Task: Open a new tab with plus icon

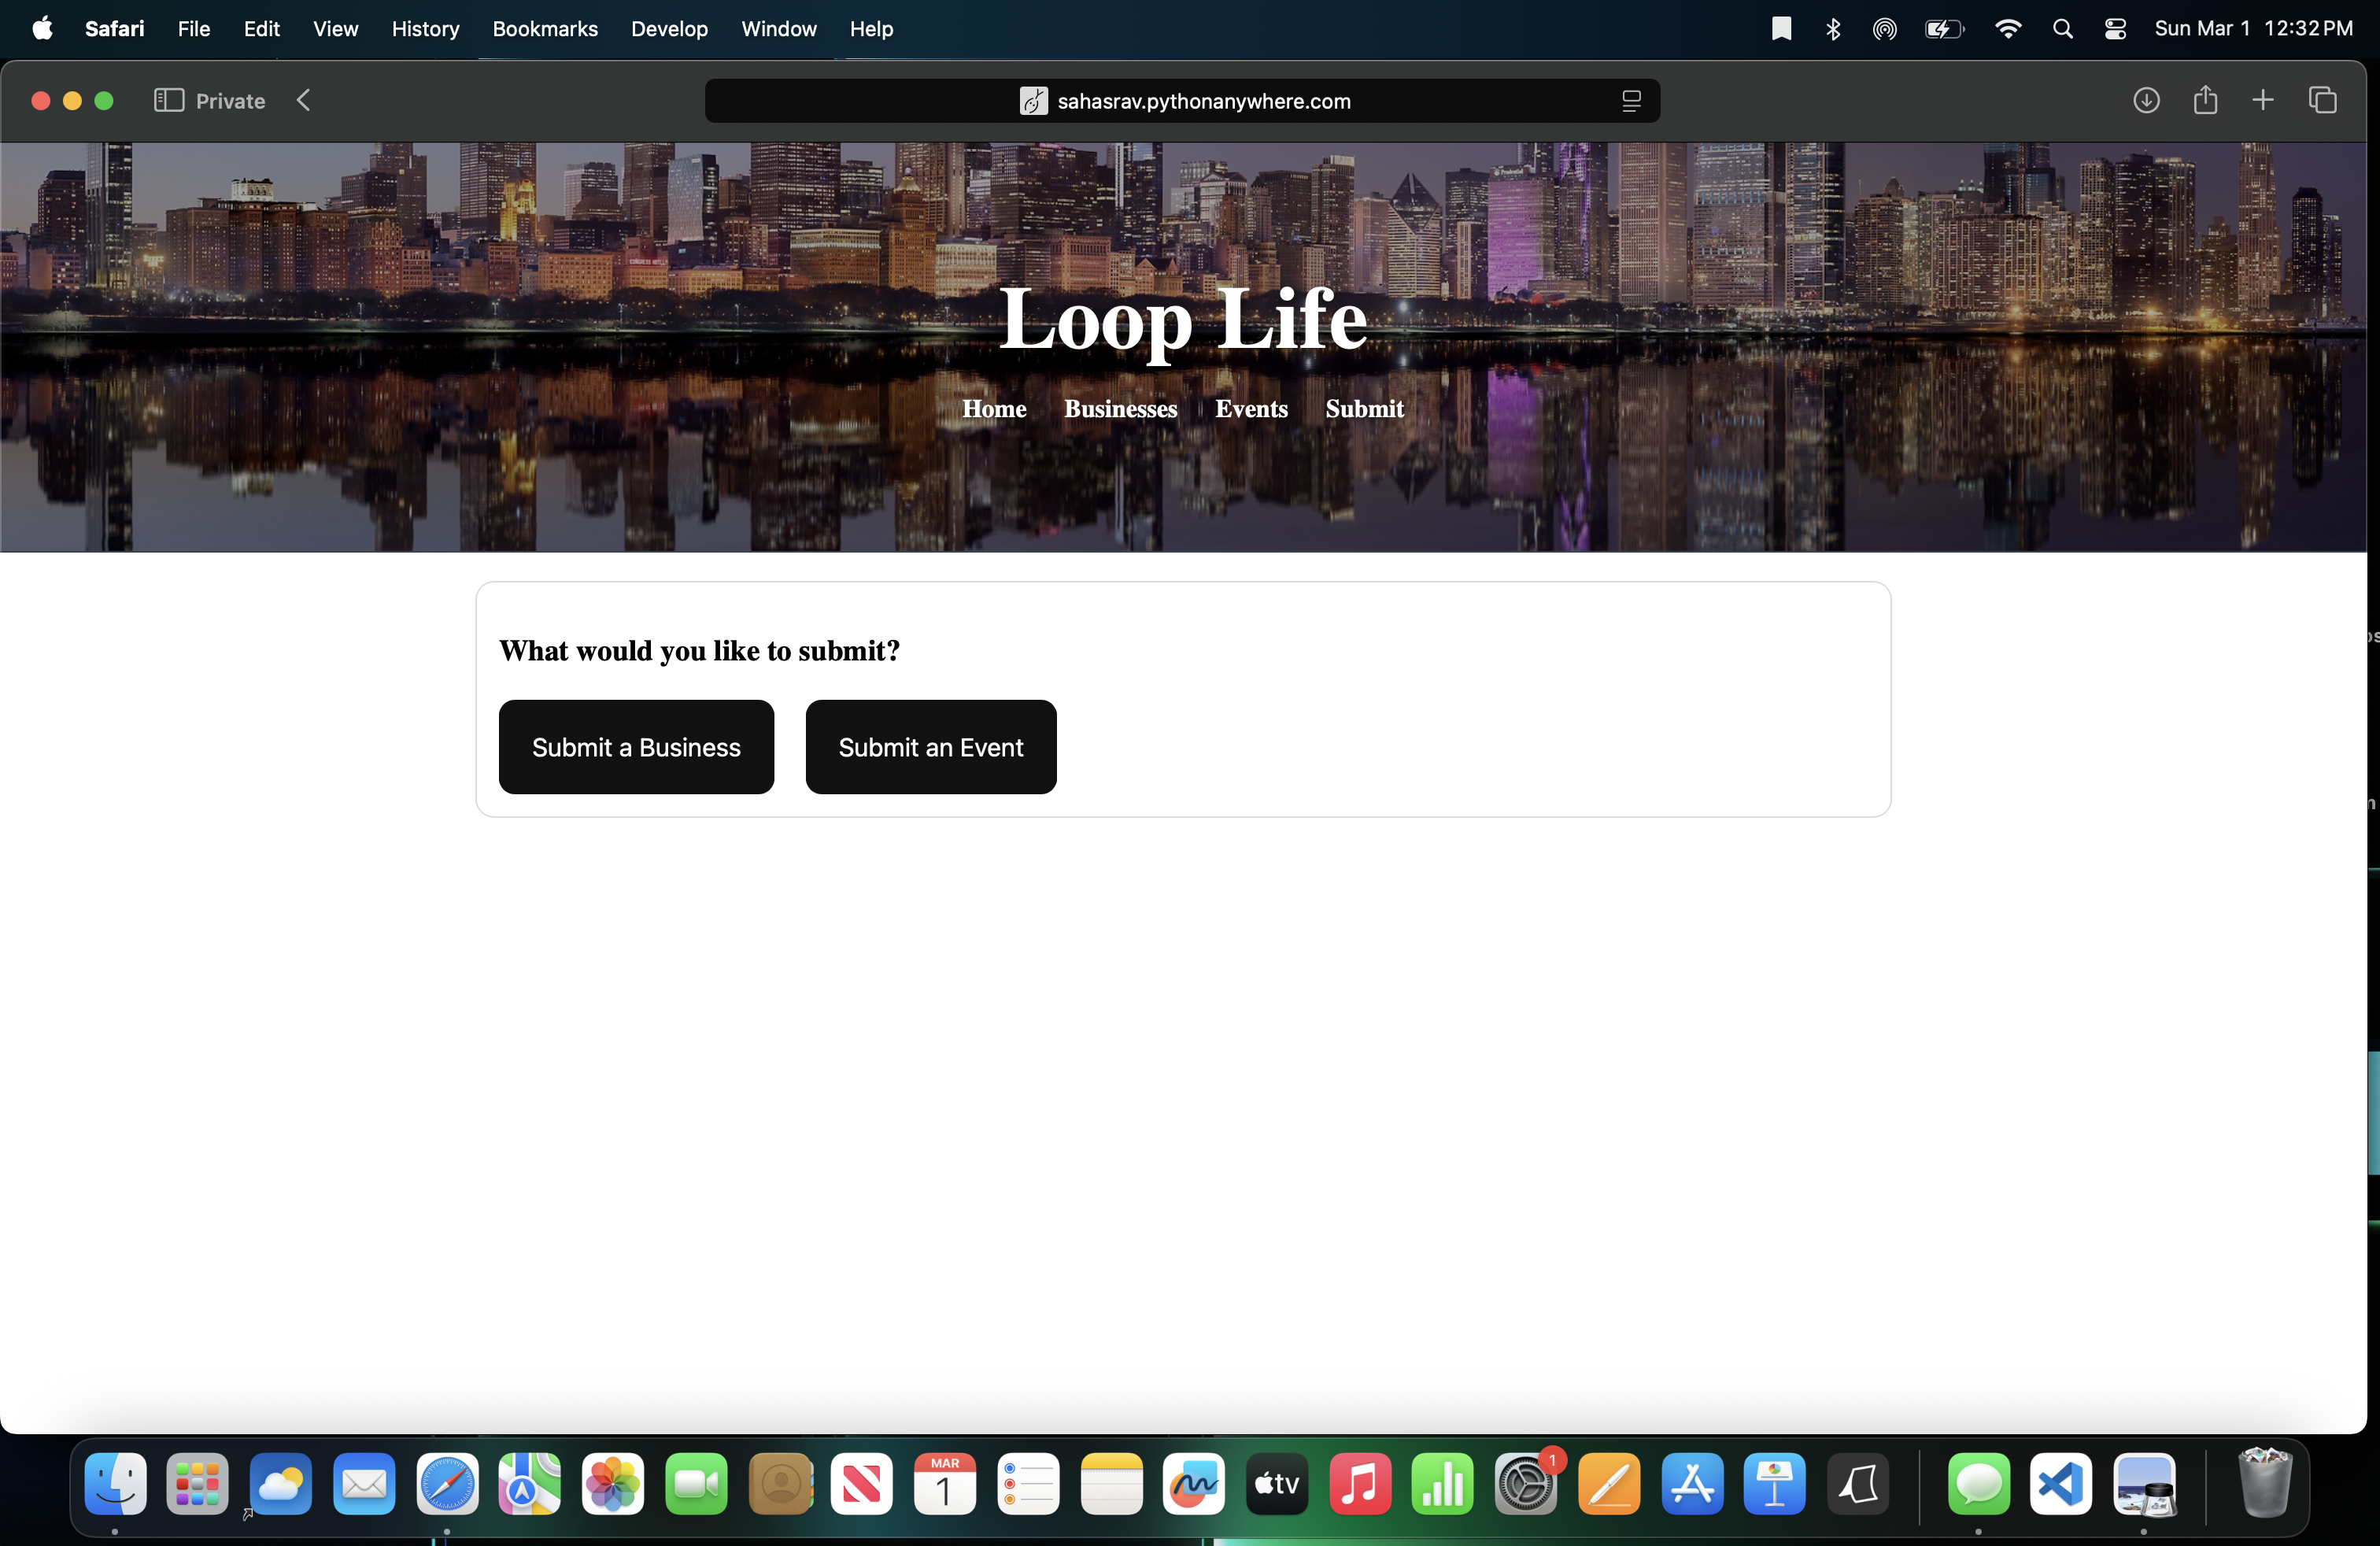Action: (x=2263, y=101)
